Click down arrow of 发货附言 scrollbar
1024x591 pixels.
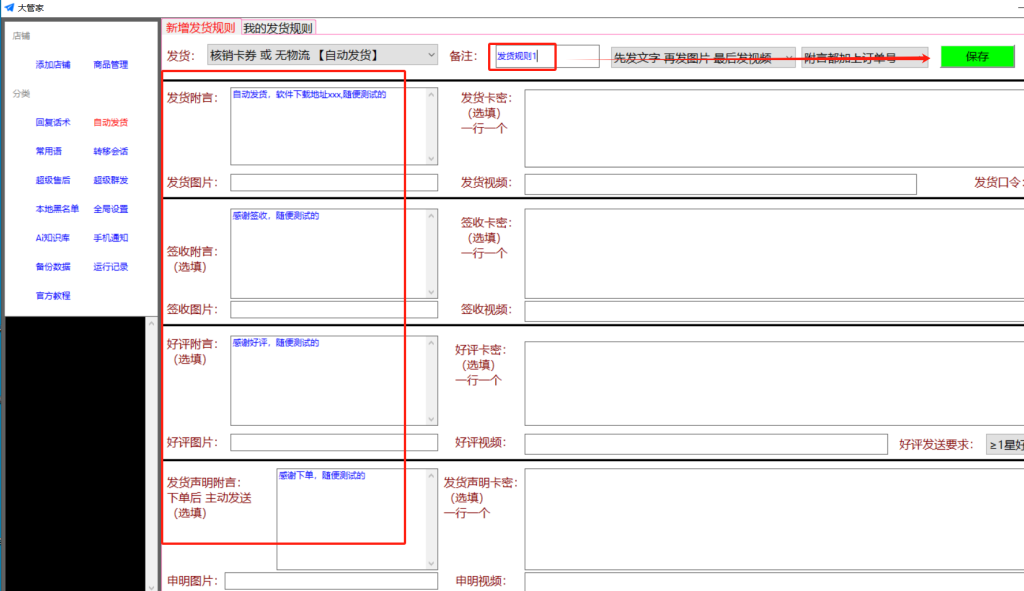(x=431, y=158)
